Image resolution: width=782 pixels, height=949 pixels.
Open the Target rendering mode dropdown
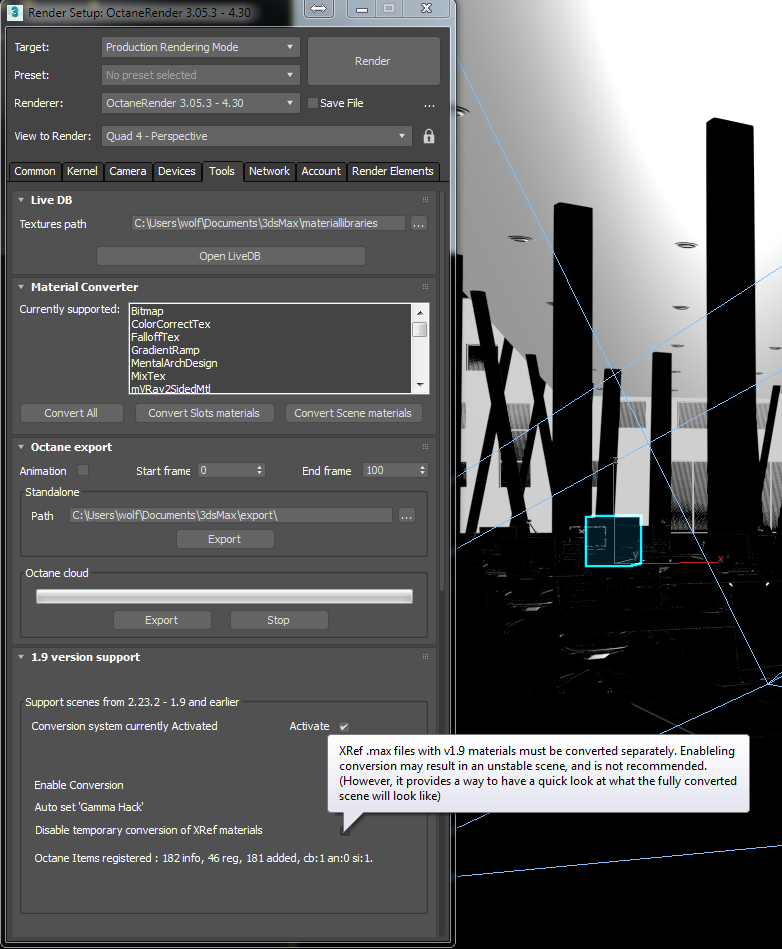click(x=200, y=47)
